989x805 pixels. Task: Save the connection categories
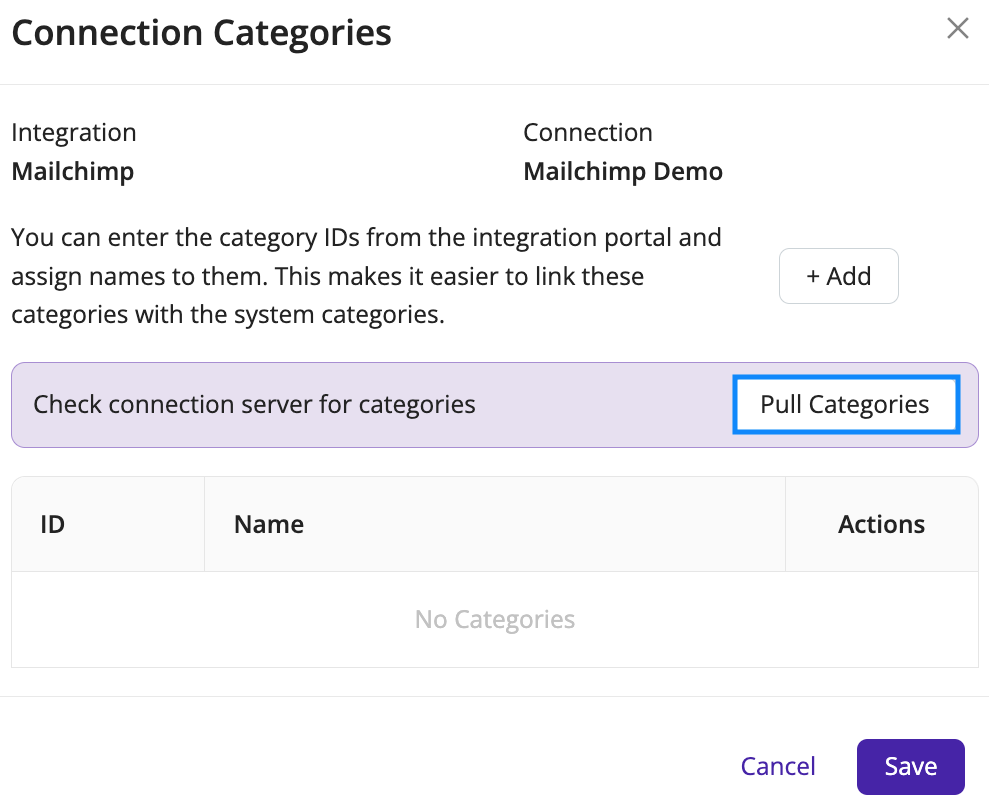910,767
